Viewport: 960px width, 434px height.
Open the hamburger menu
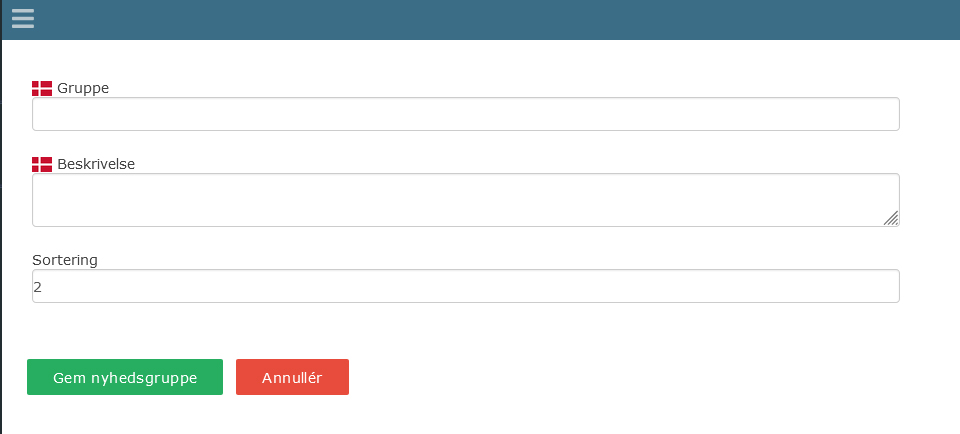pos(22,19)
